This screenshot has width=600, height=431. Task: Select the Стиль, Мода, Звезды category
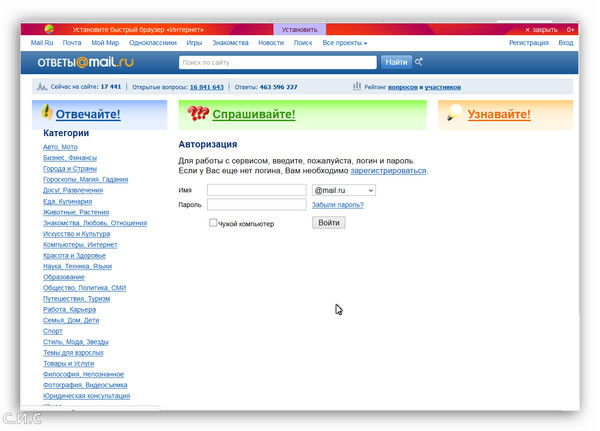76,342
